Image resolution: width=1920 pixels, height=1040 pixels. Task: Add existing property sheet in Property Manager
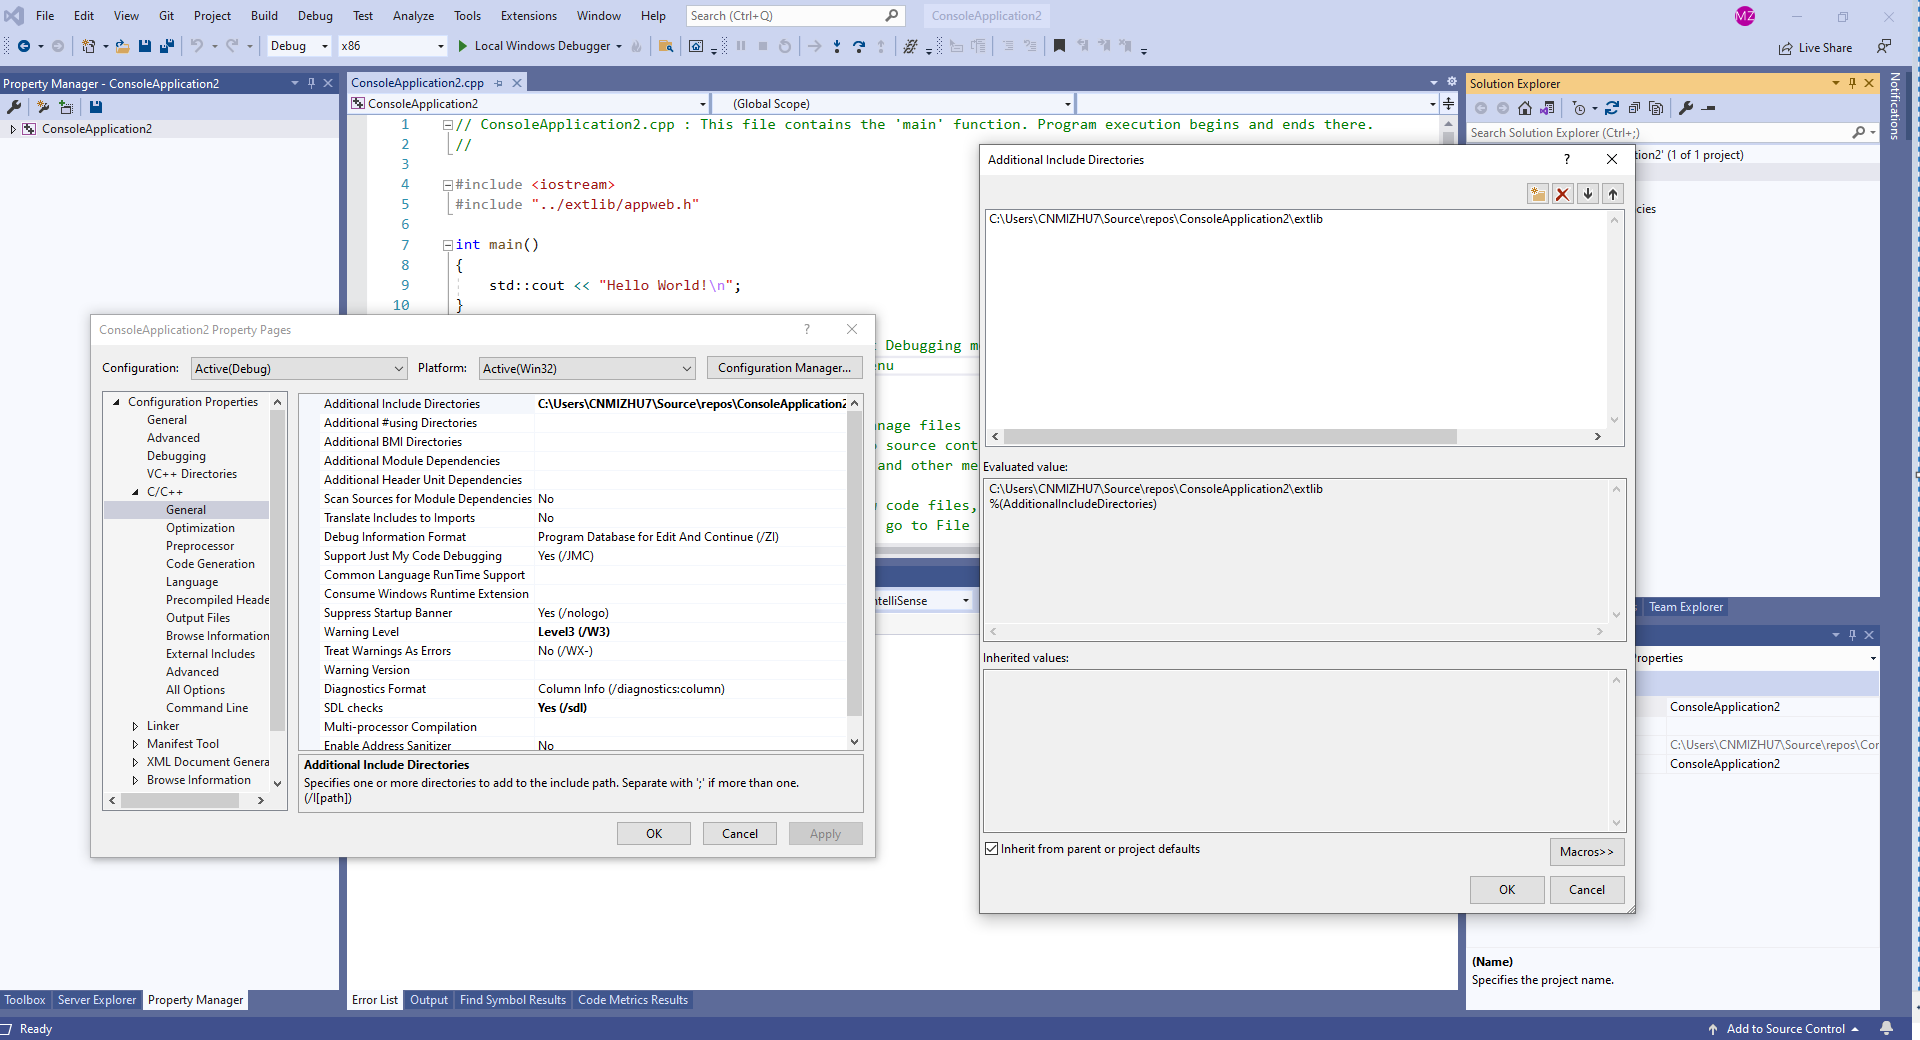tap(66, 107)
